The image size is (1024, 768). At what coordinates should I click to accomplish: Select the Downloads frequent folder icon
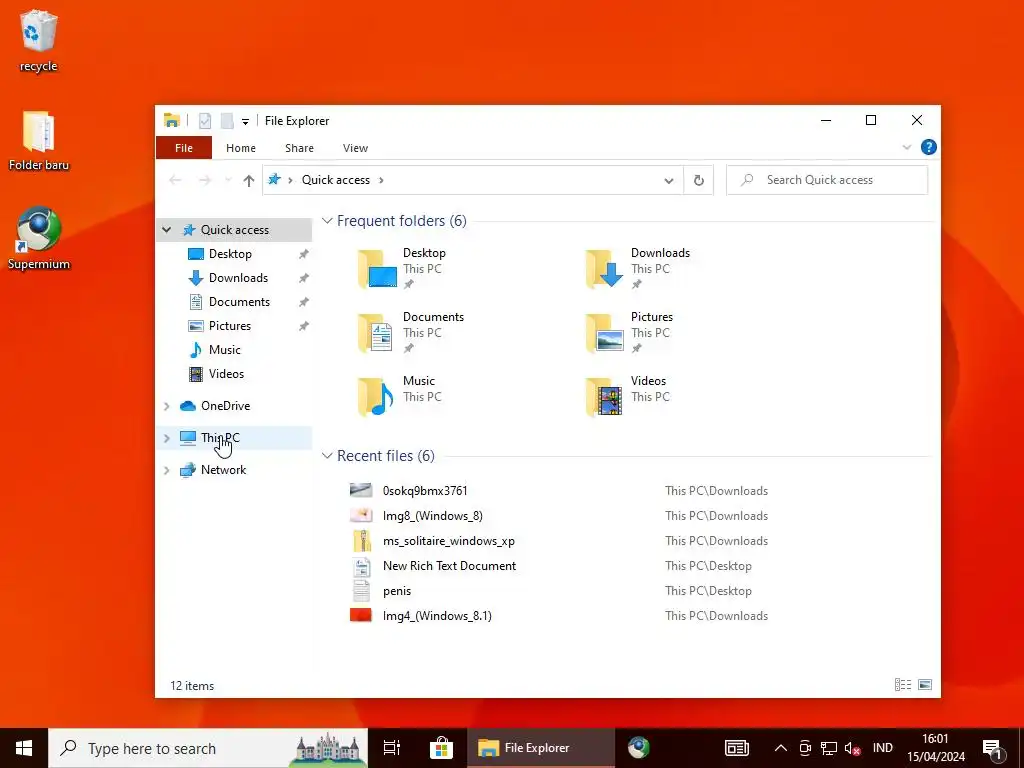coord(605,268)
